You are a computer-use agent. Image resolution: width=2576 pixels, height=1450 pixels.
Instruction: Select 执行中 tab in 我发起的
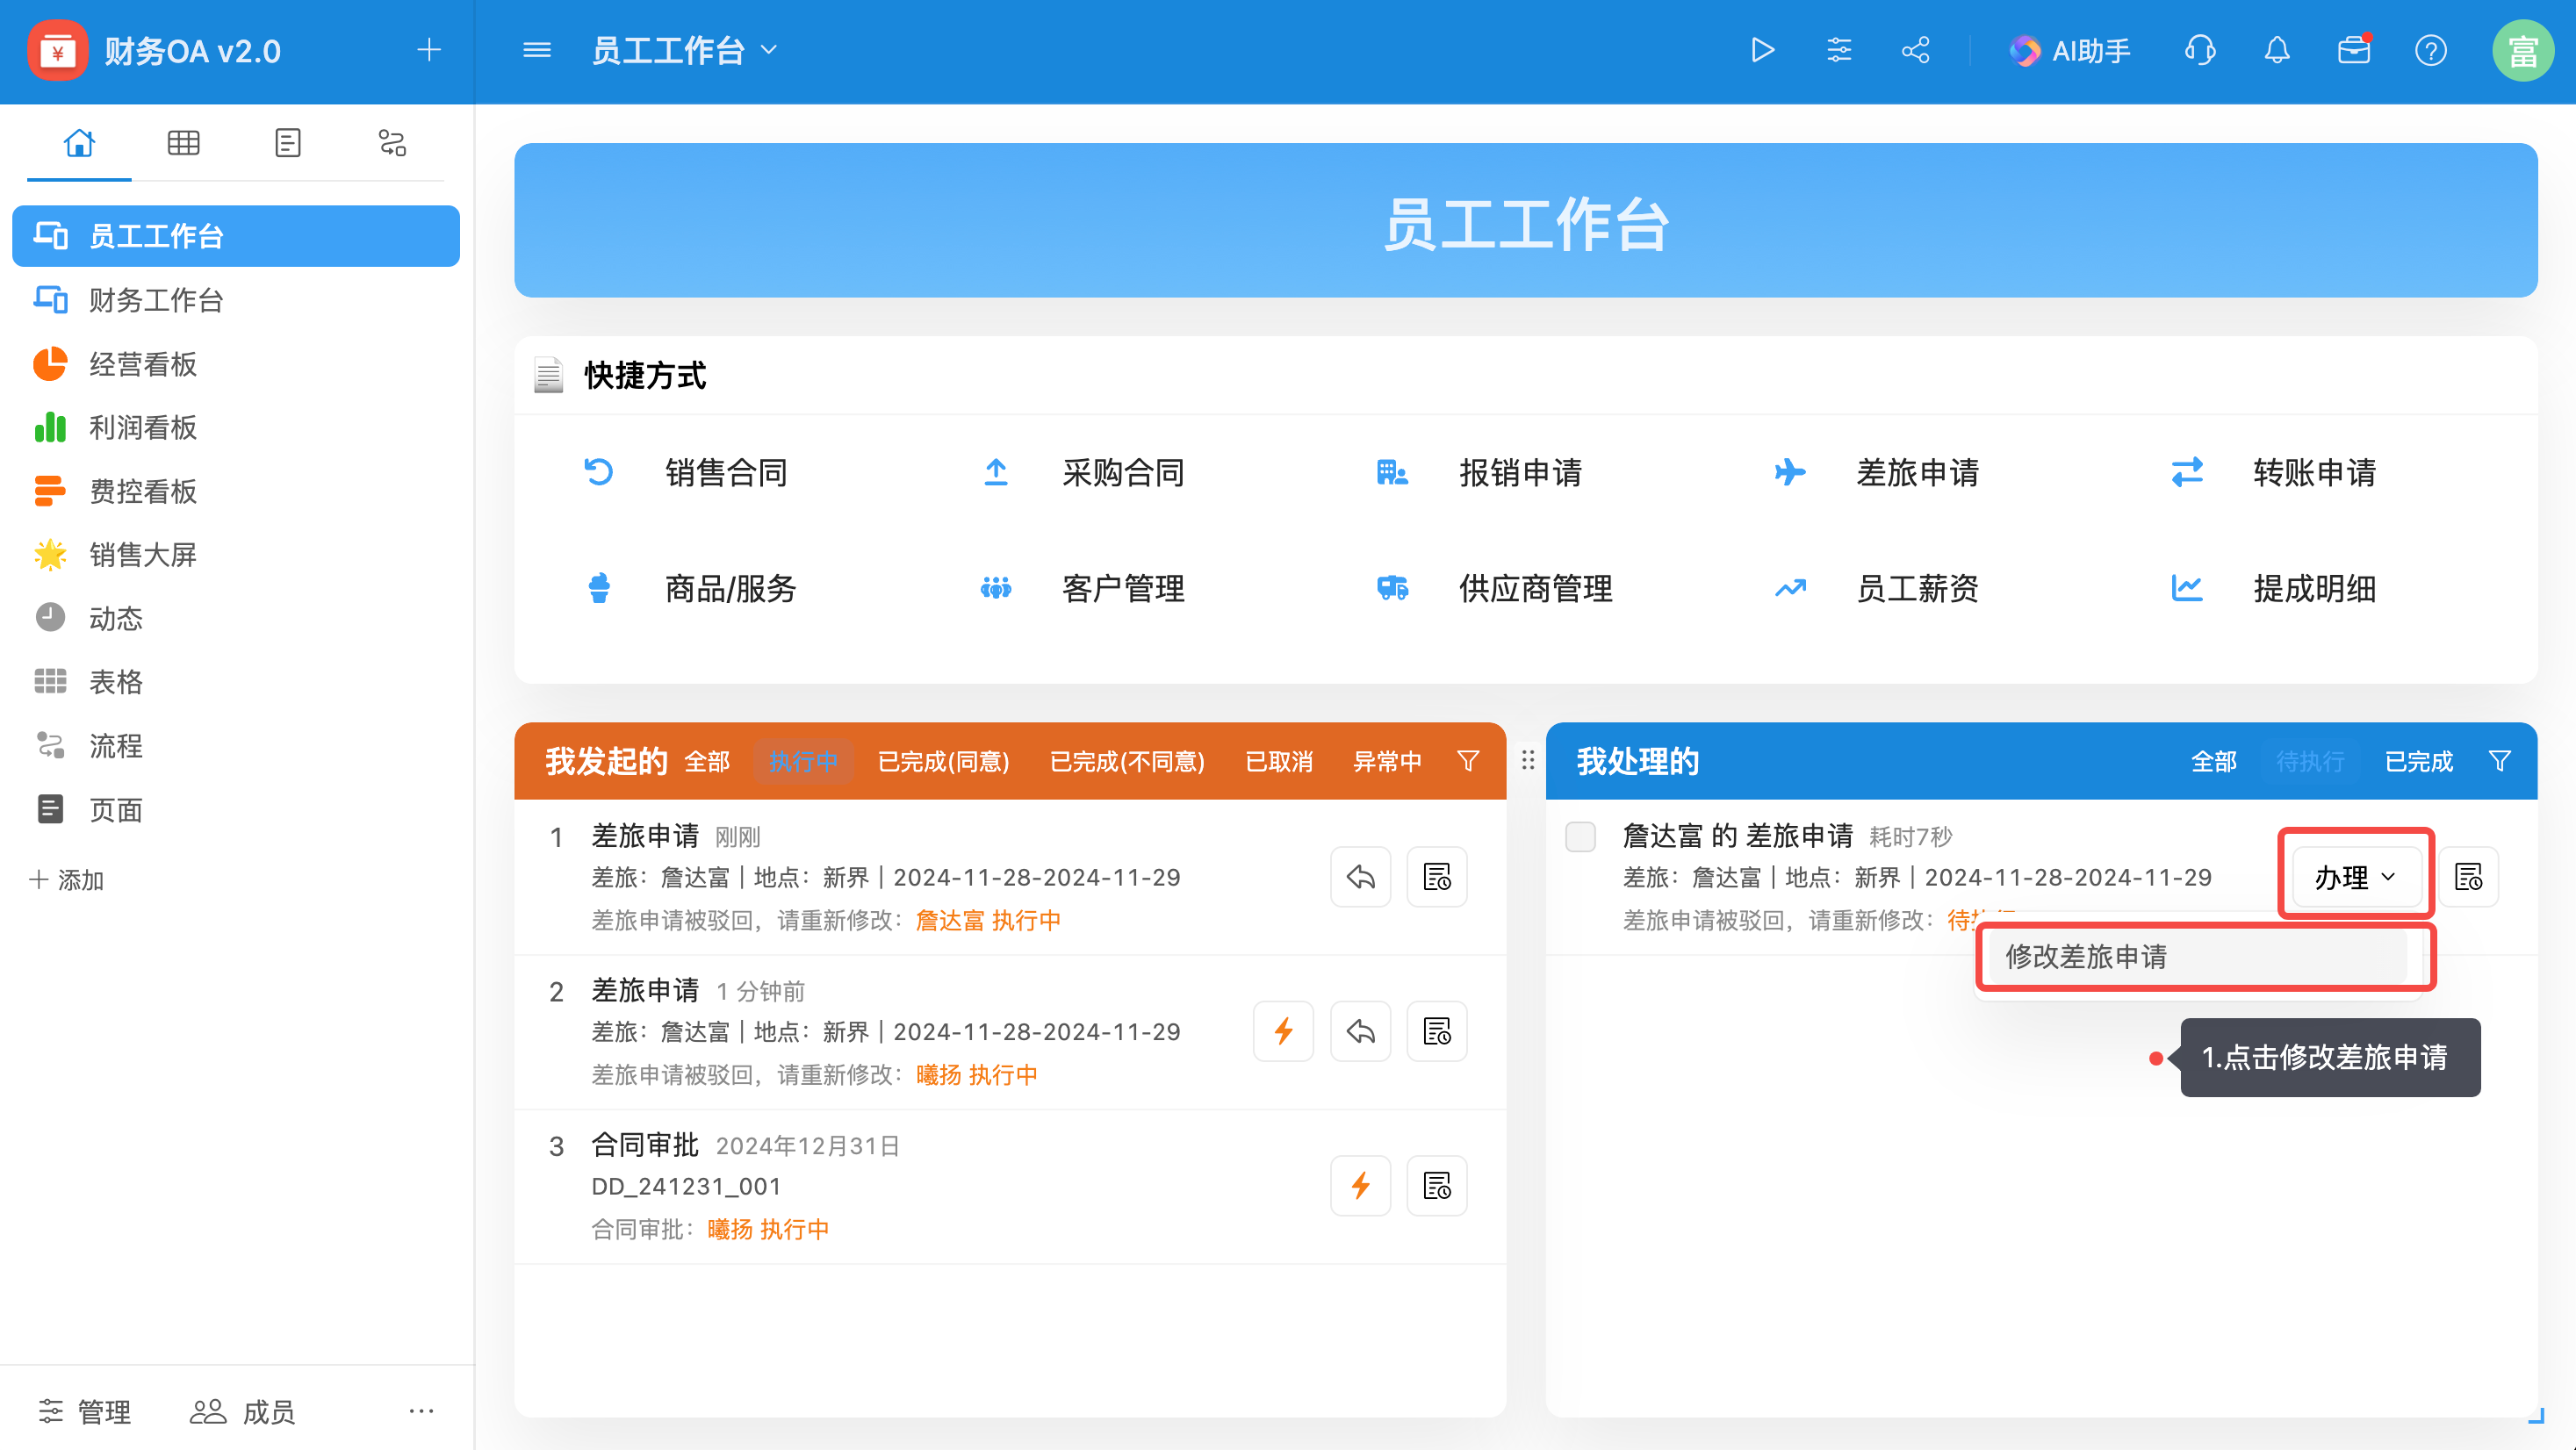tap(803, 762)
